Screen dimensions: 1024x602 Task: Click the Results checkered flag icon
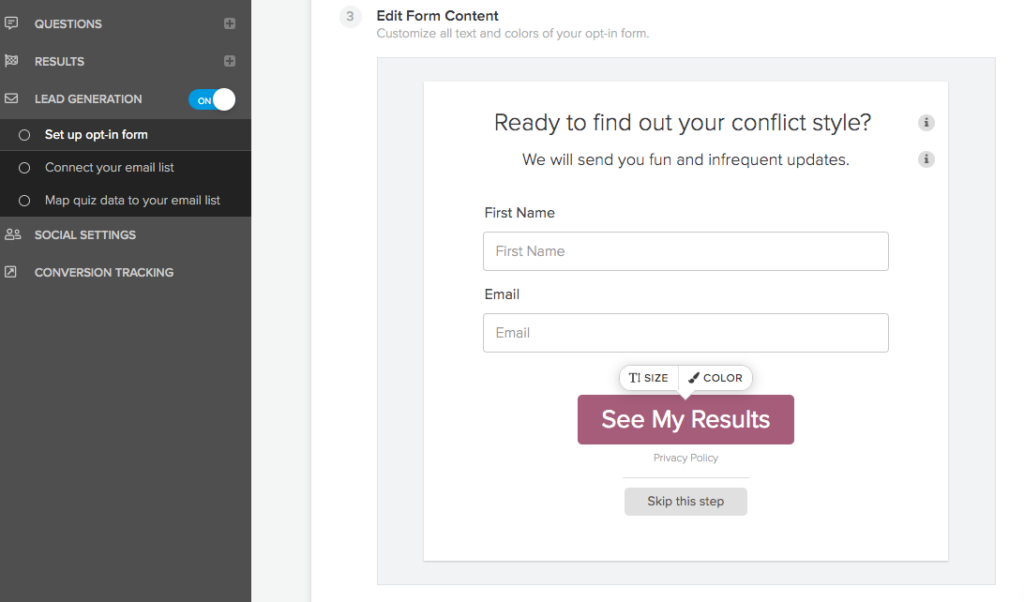point(11,61)
